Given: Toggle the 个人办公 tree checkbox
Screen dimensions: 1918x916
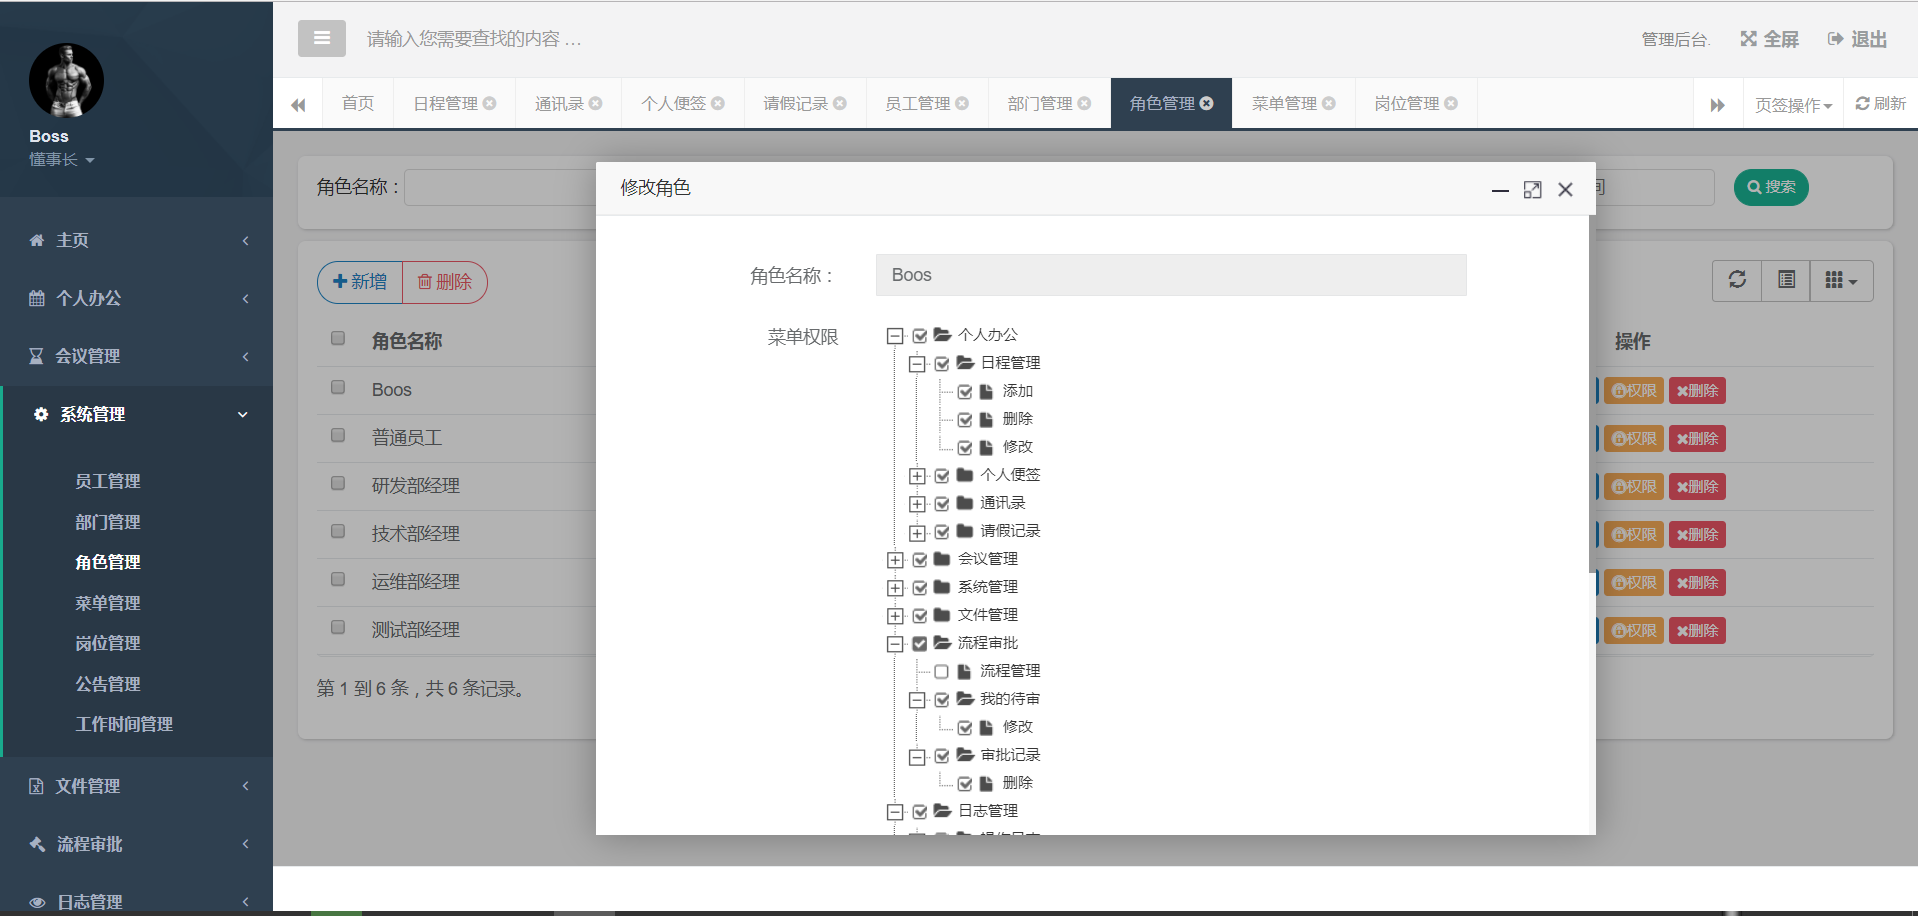Looking at the screenshot, I should pos(920,336).
